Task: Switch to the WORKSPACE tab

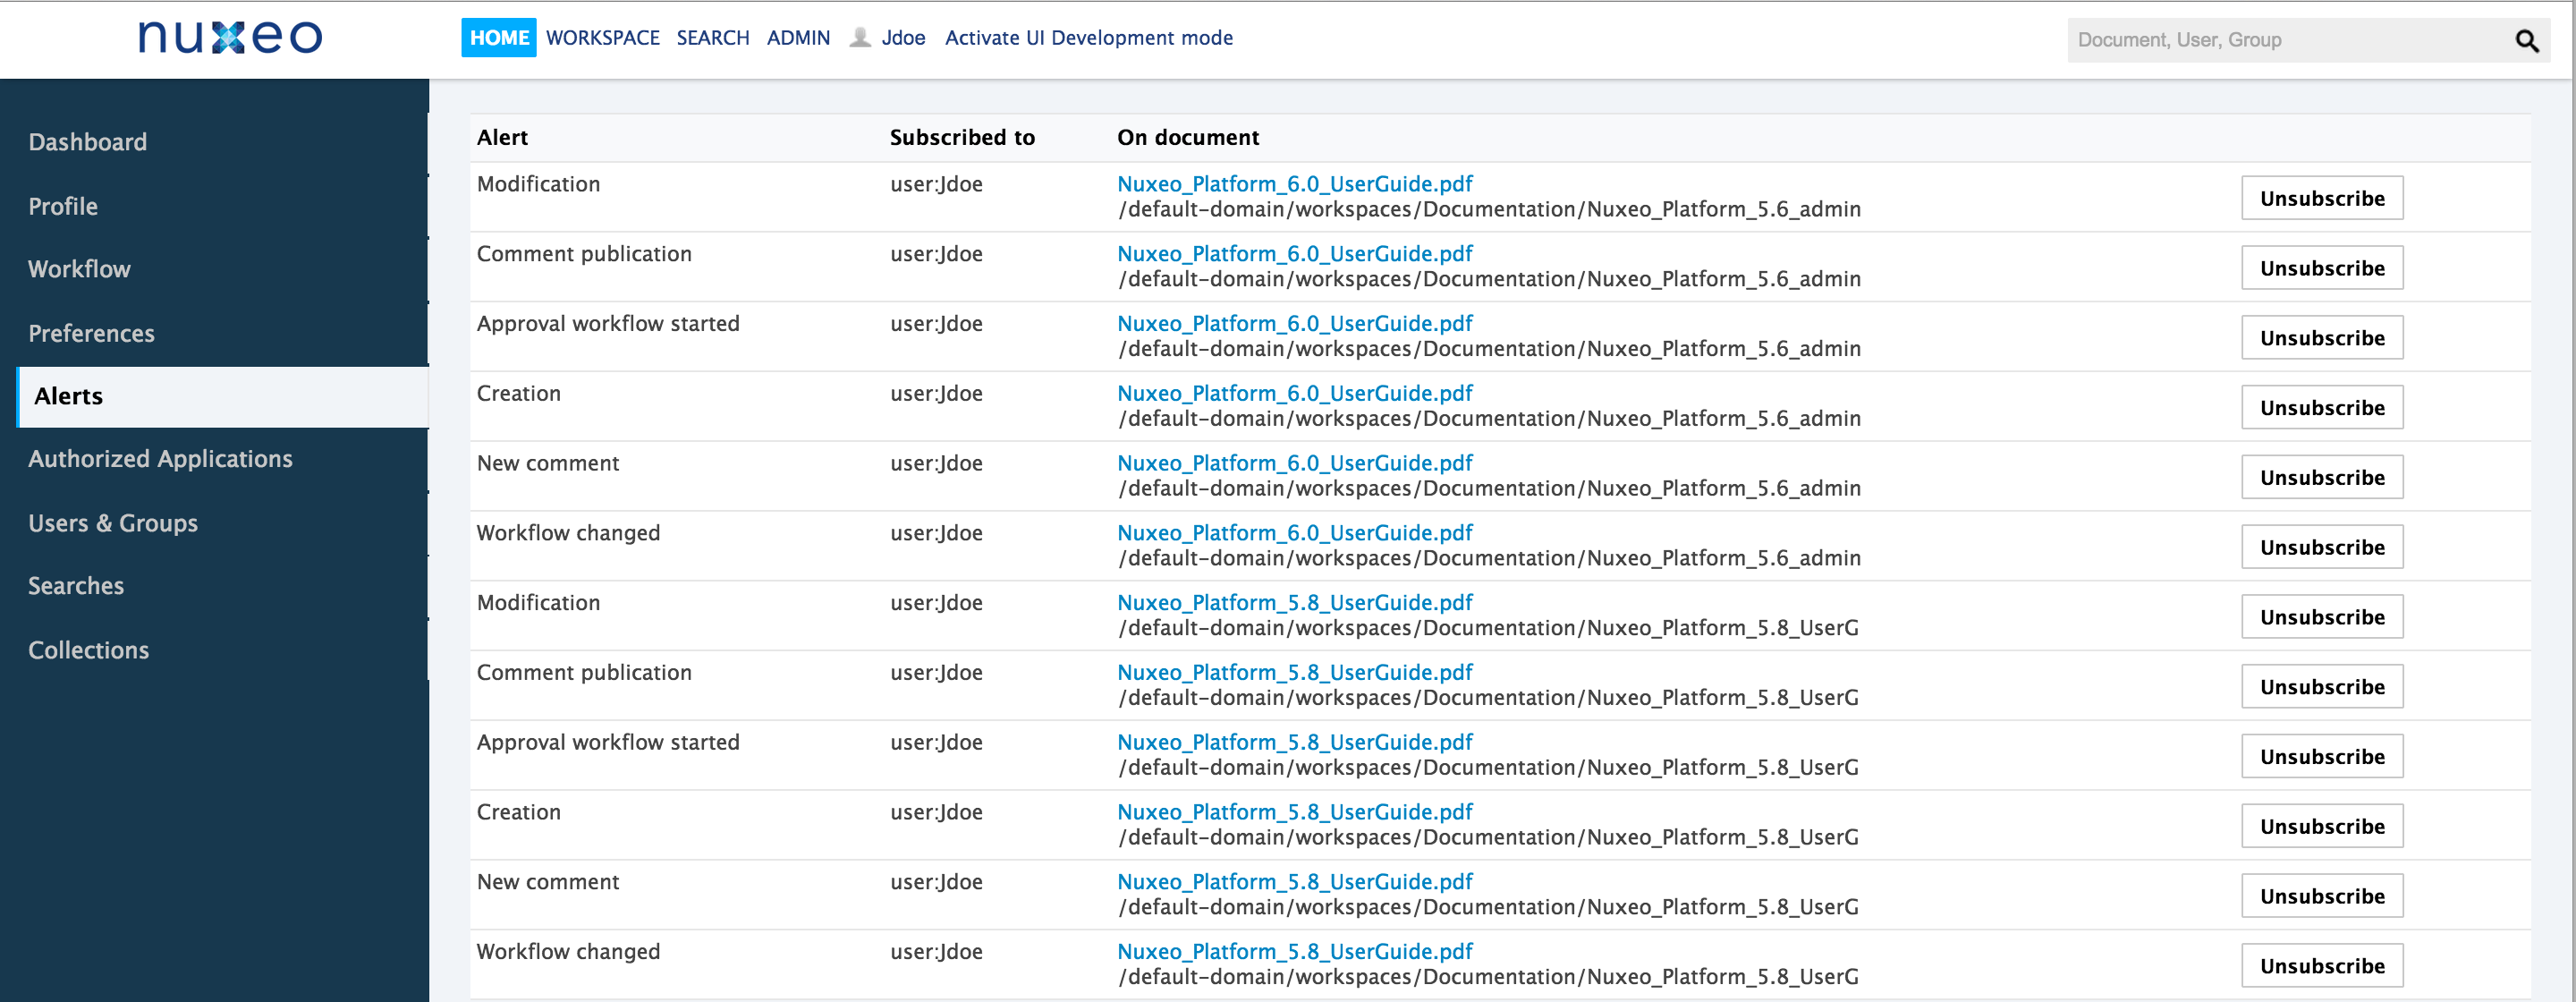Action: click(x=603, y=38)
